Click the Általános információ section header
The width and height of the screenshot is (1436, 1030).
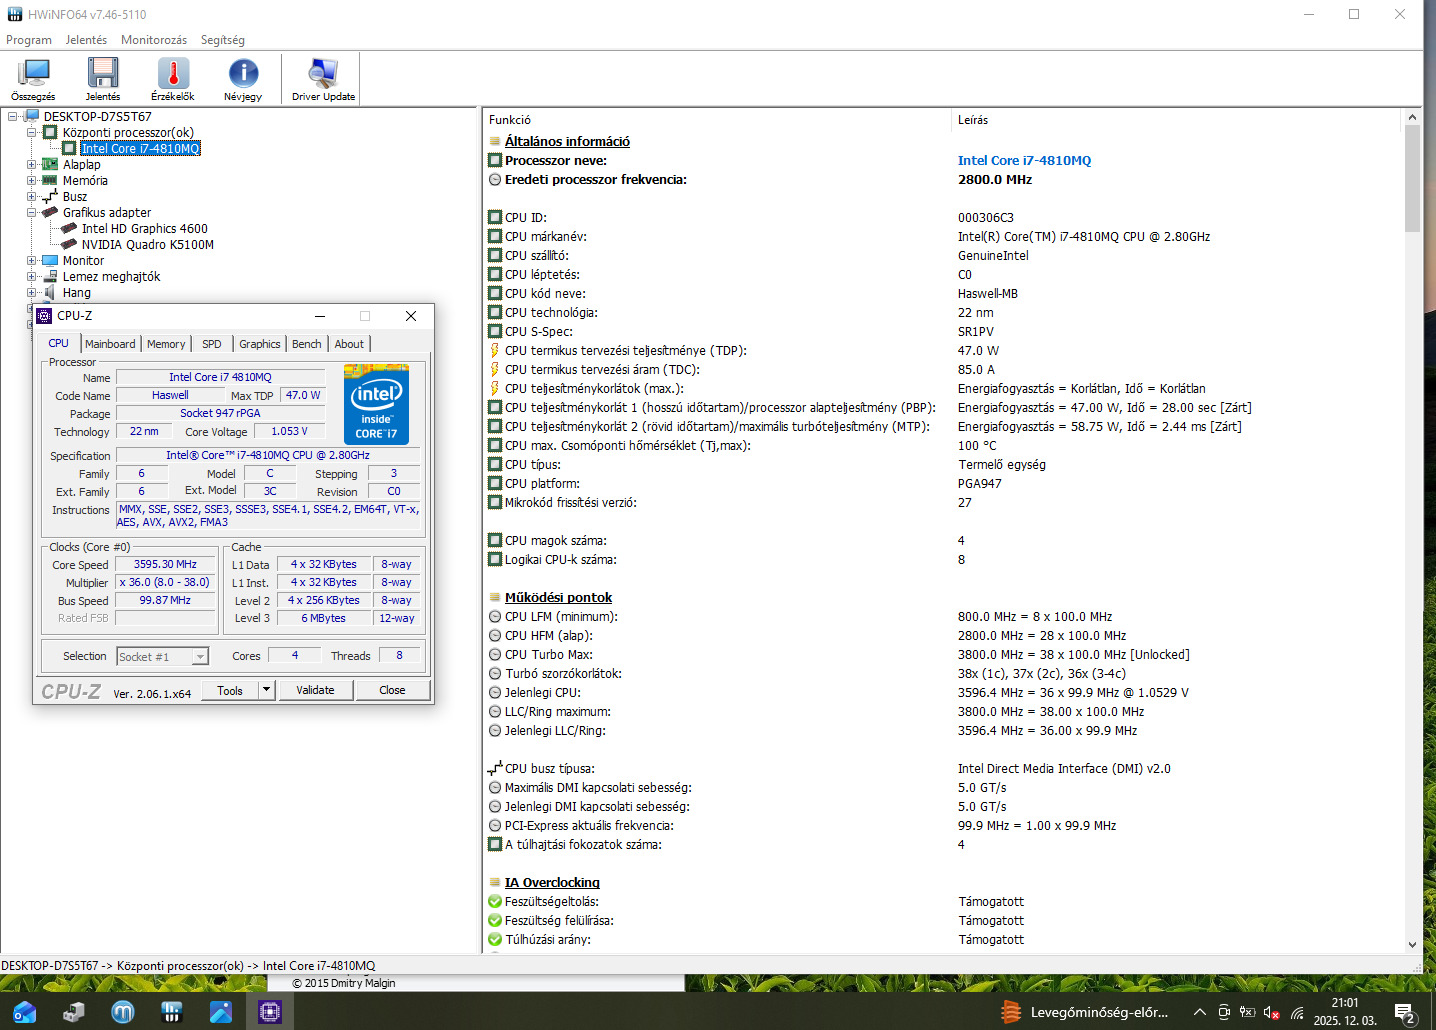567,141
